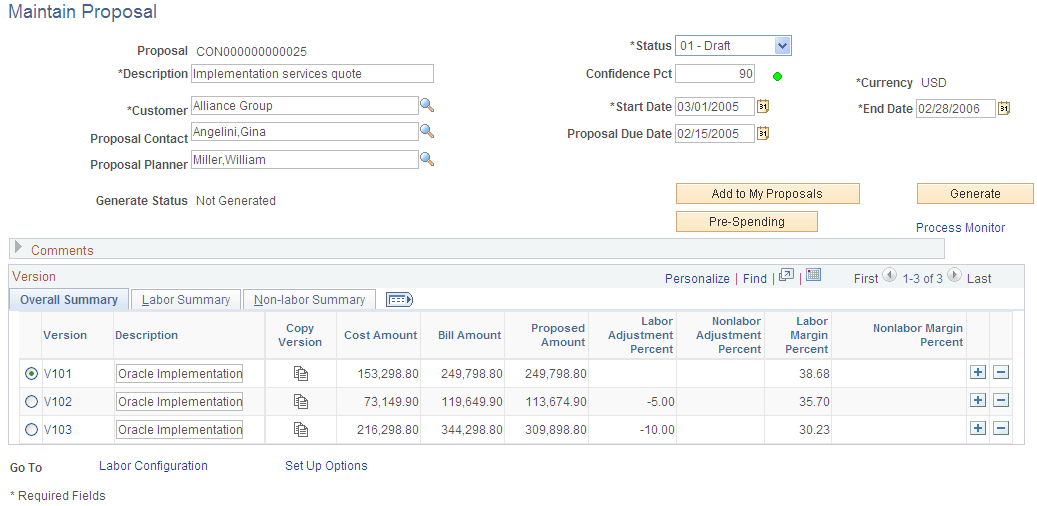Add row after V103

tap(977, 429)
